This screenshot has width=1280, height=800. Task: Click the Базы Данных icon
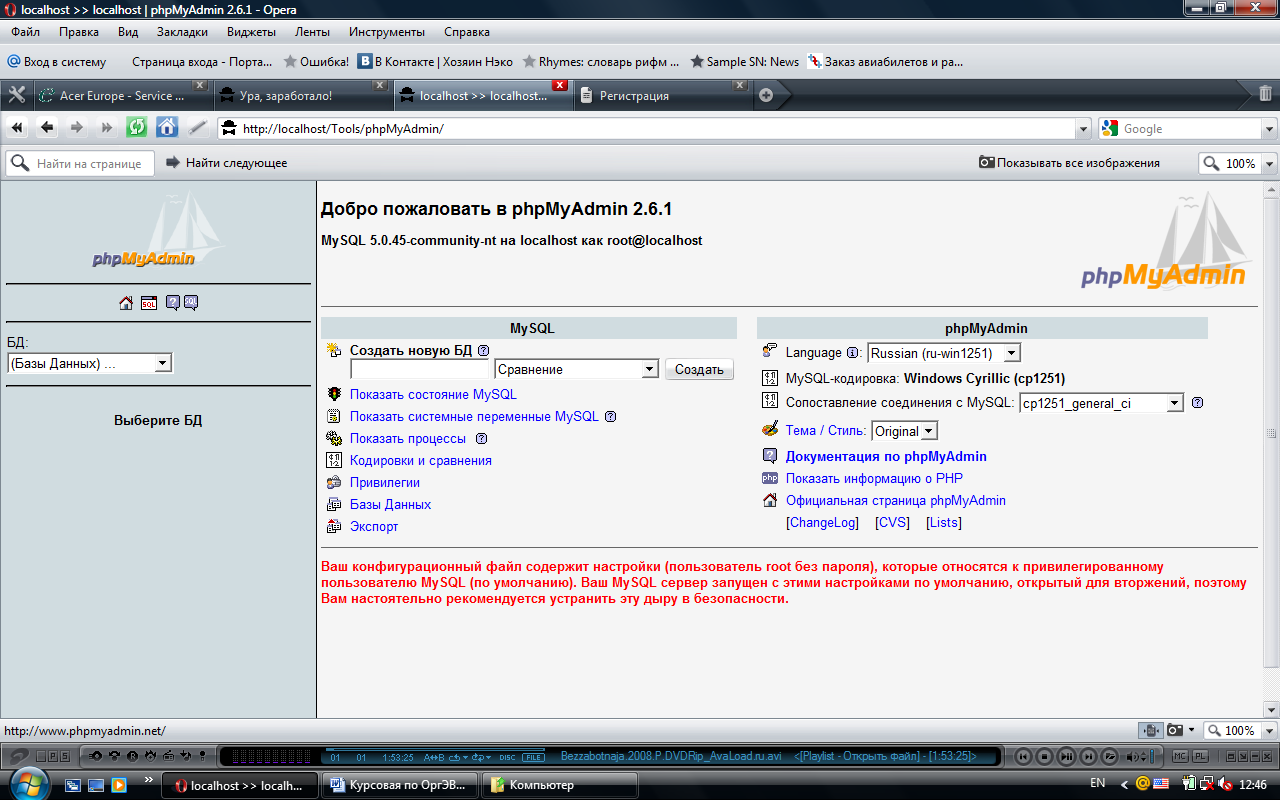click(334, 505)
